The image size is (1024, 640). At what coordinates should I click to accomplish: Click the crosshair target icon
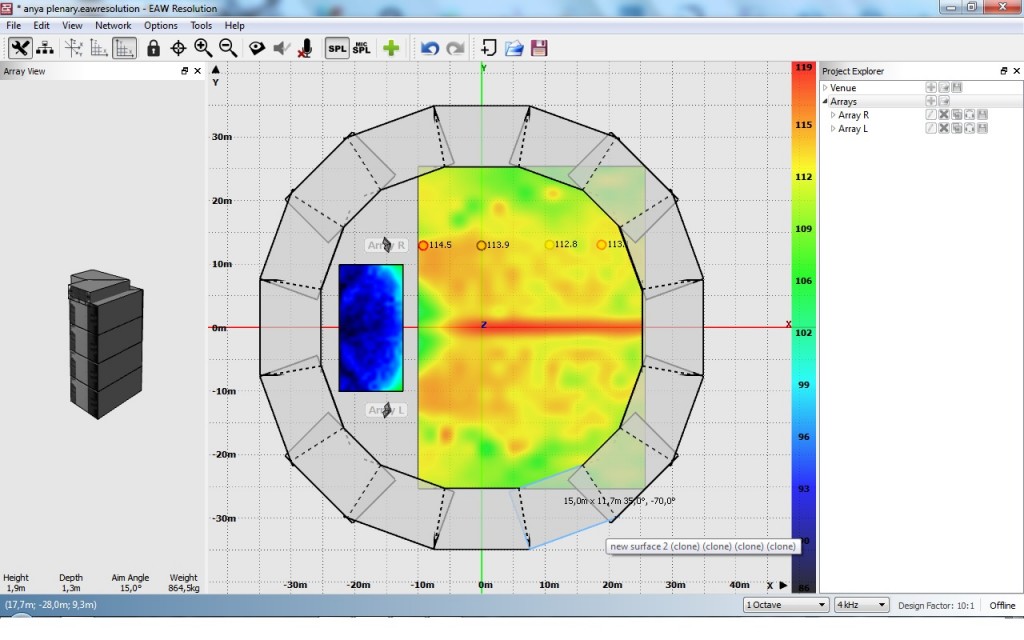(178, 48)
